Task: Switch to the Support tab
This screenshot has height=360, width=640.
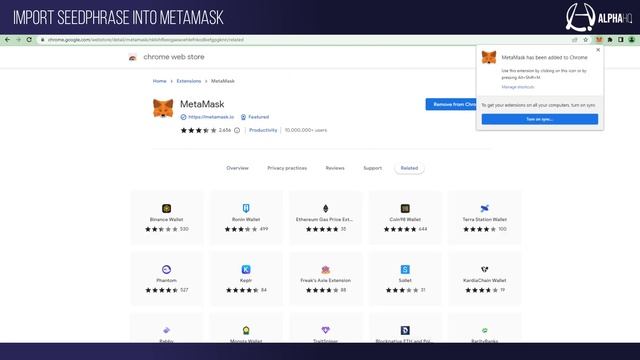Action: pos(373,168)
